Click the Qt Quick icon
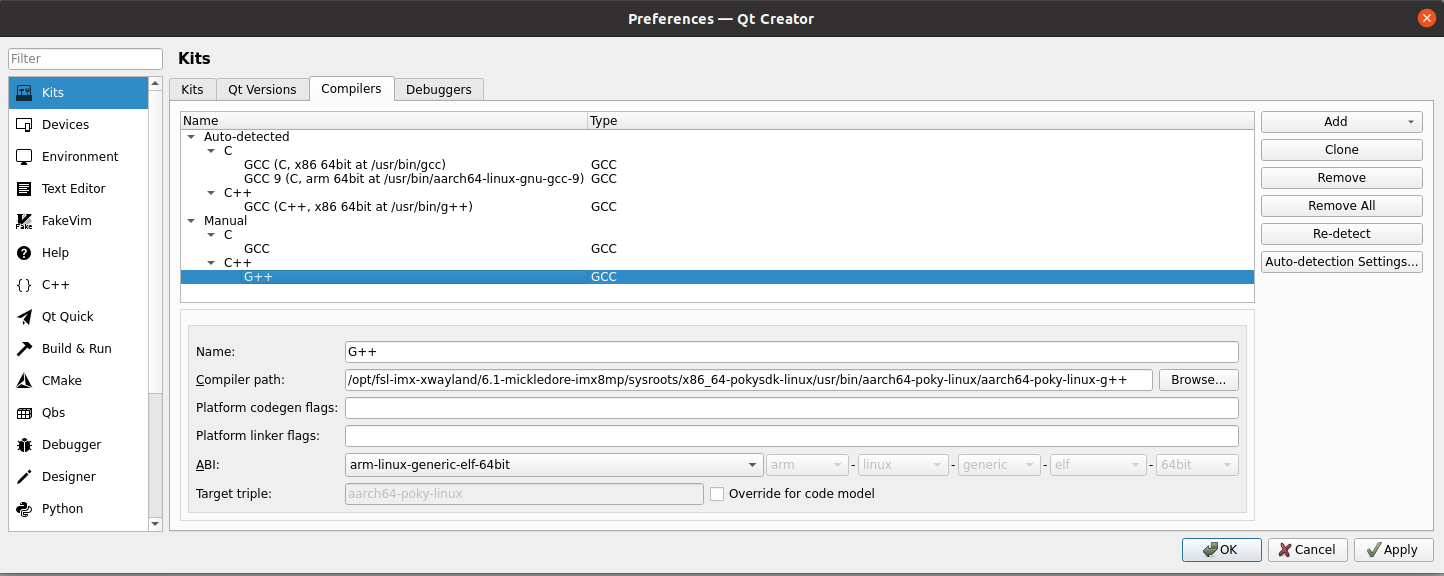Image resolution: width=1444 pixels, height=576 pixels. click(24, 316)
